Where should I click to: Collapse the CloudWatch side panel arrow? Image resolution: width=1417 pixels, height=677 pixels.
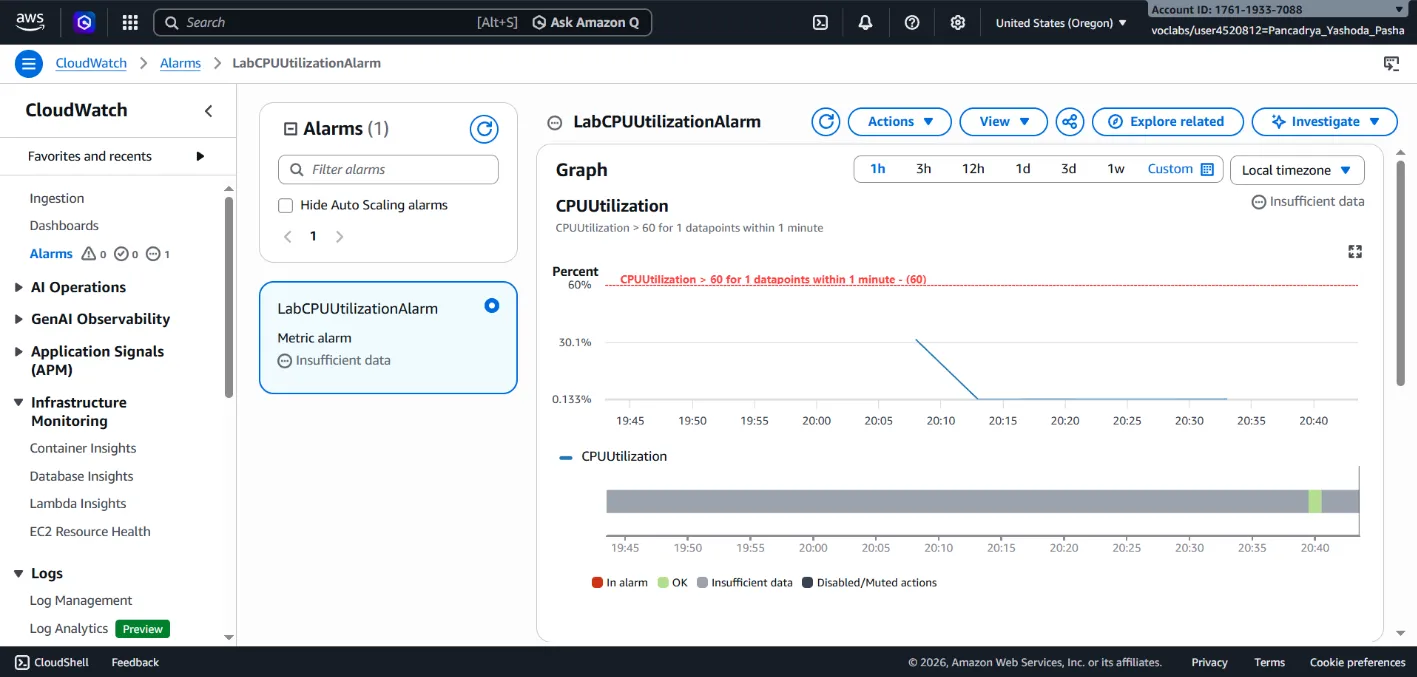tap(209, 111)
